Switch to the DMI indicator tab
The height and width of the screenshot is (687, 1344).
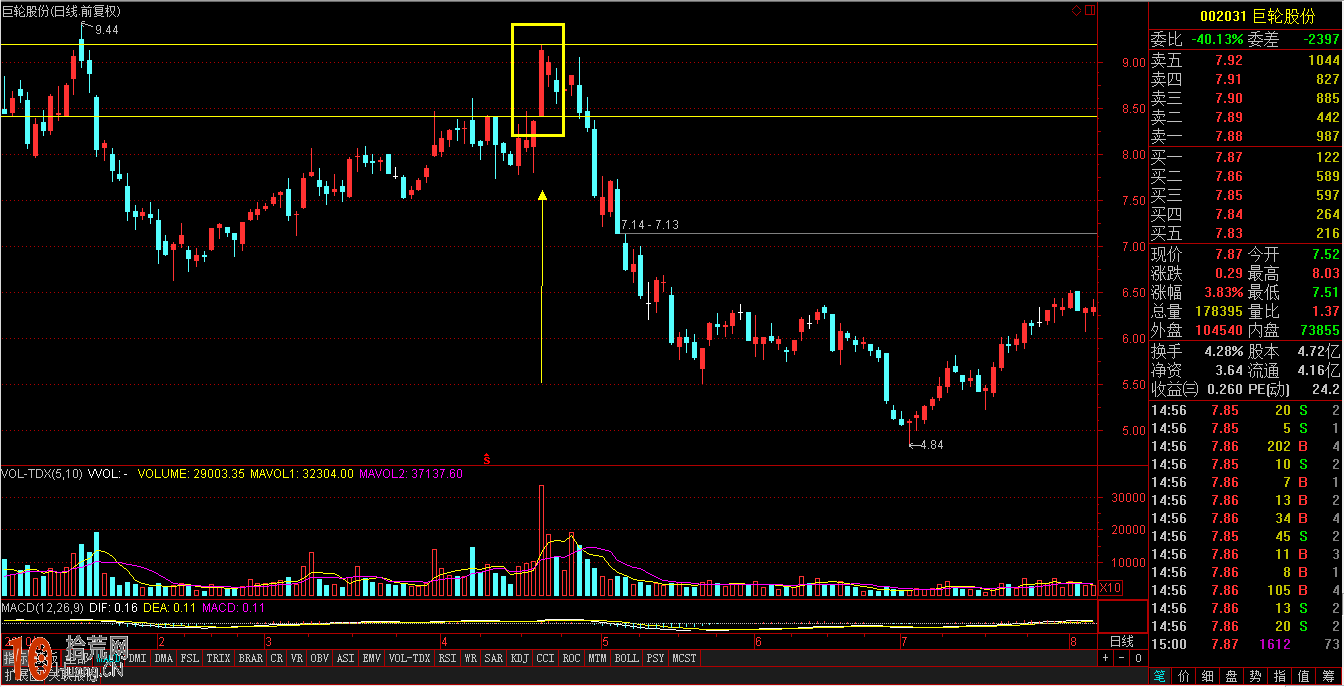pyautogui.click(x=137, y=658)
